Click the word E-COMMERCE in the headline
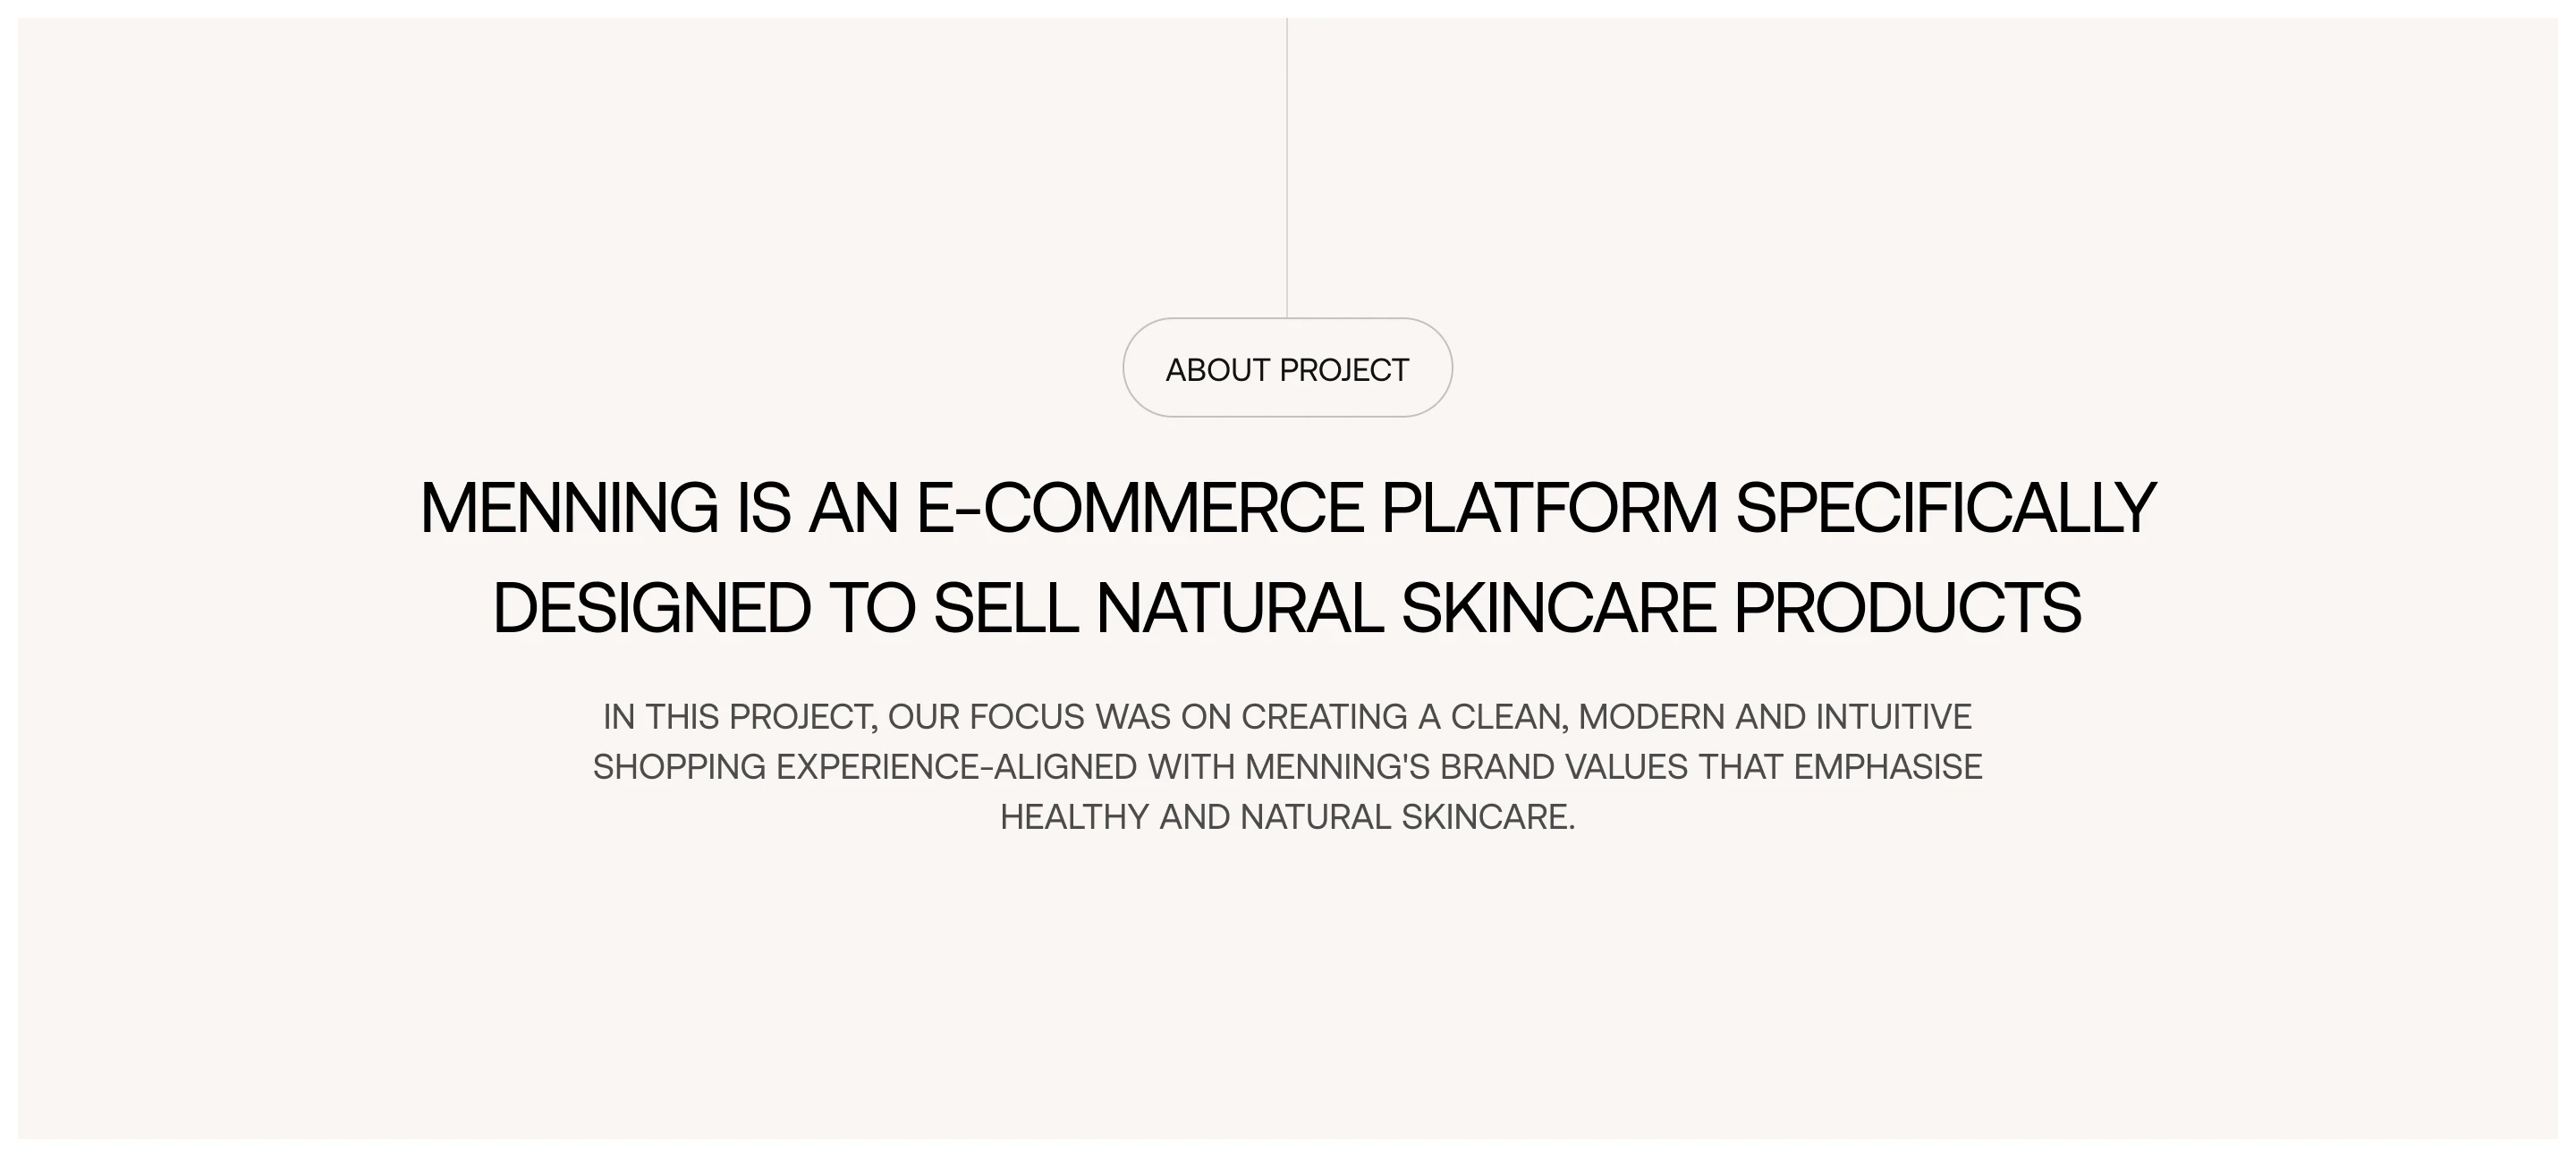This screenshot has width=2576, height=1157. pyautogui.click(x=1140, y=508)
